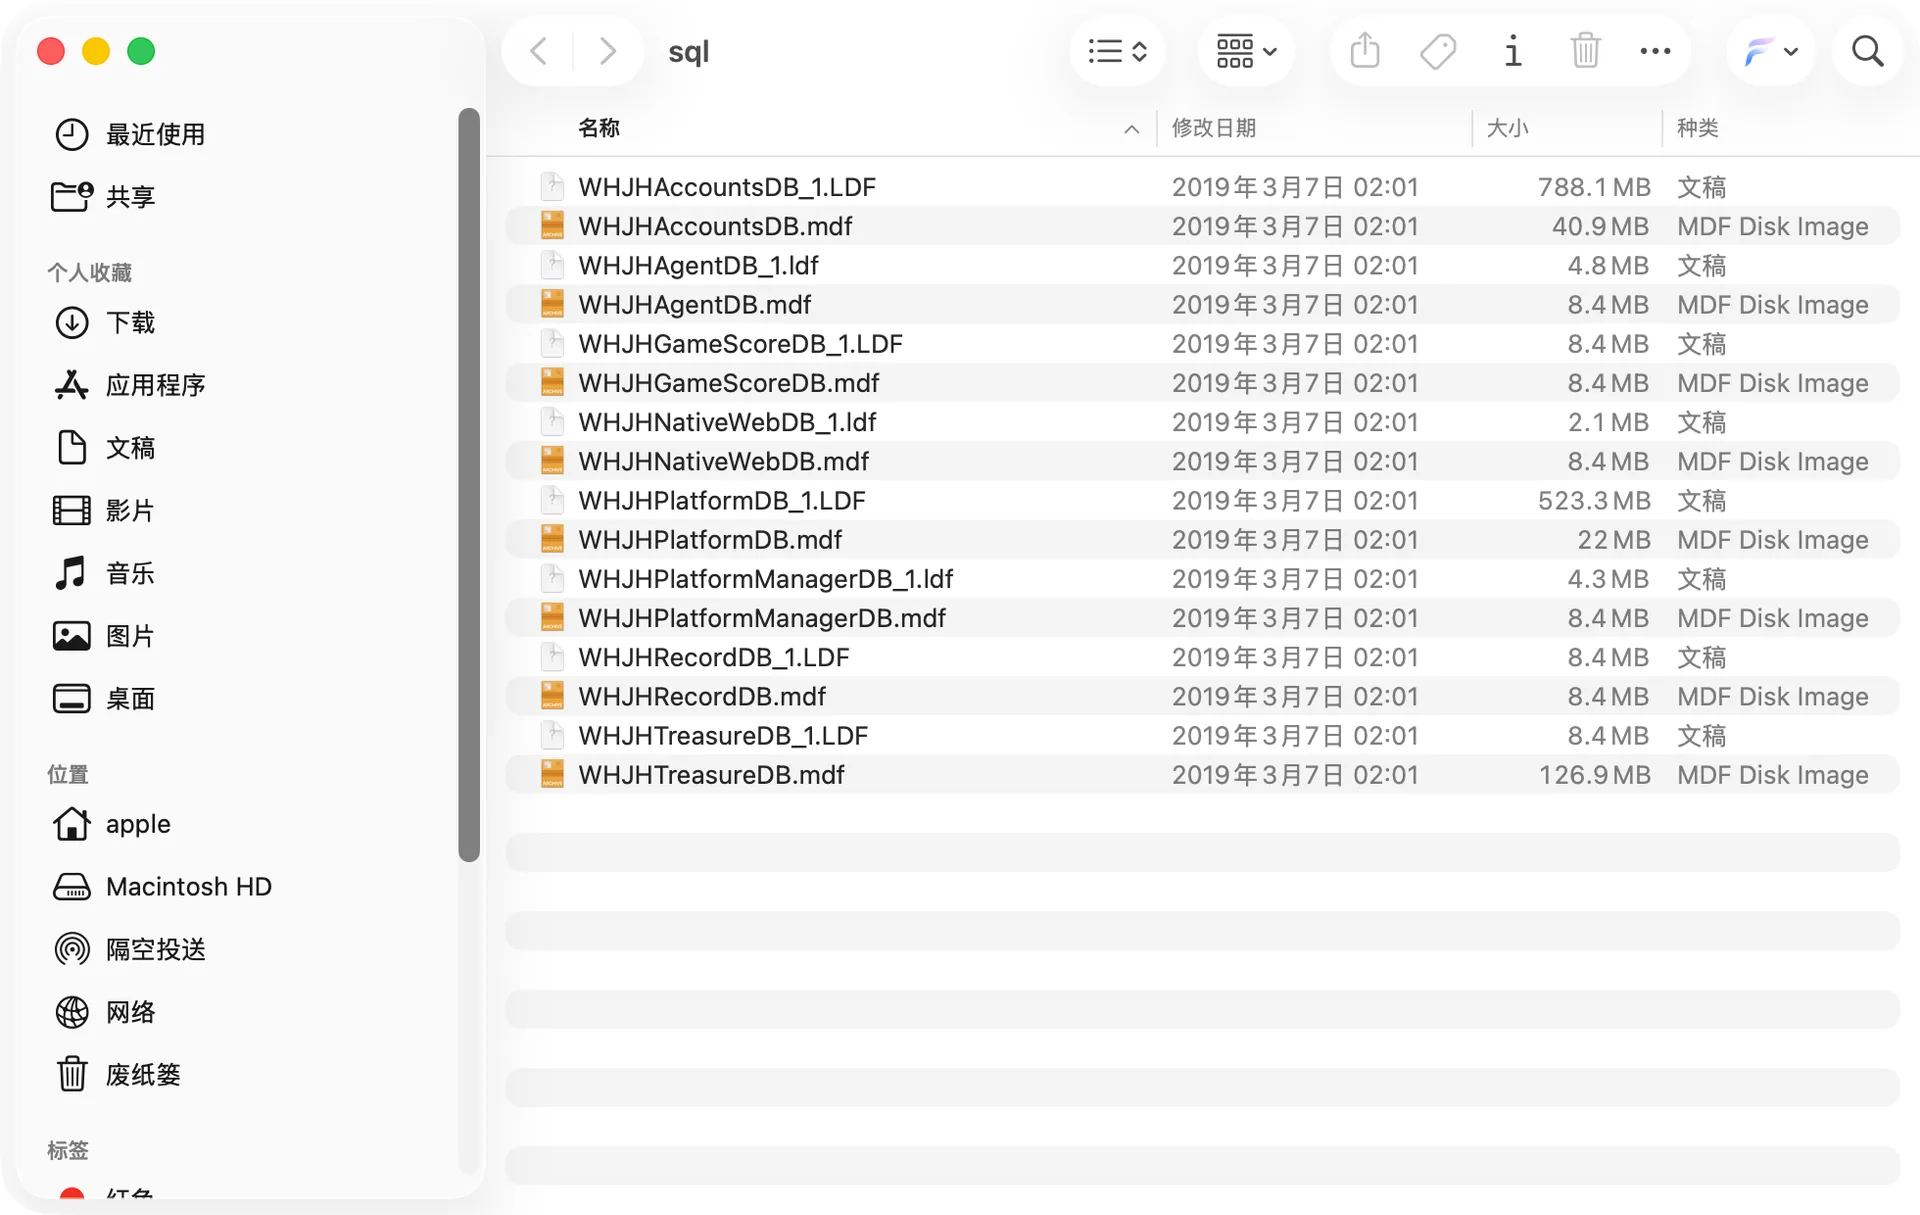
Task: Sort by 大小 column header
Action: pos(1507,128)
